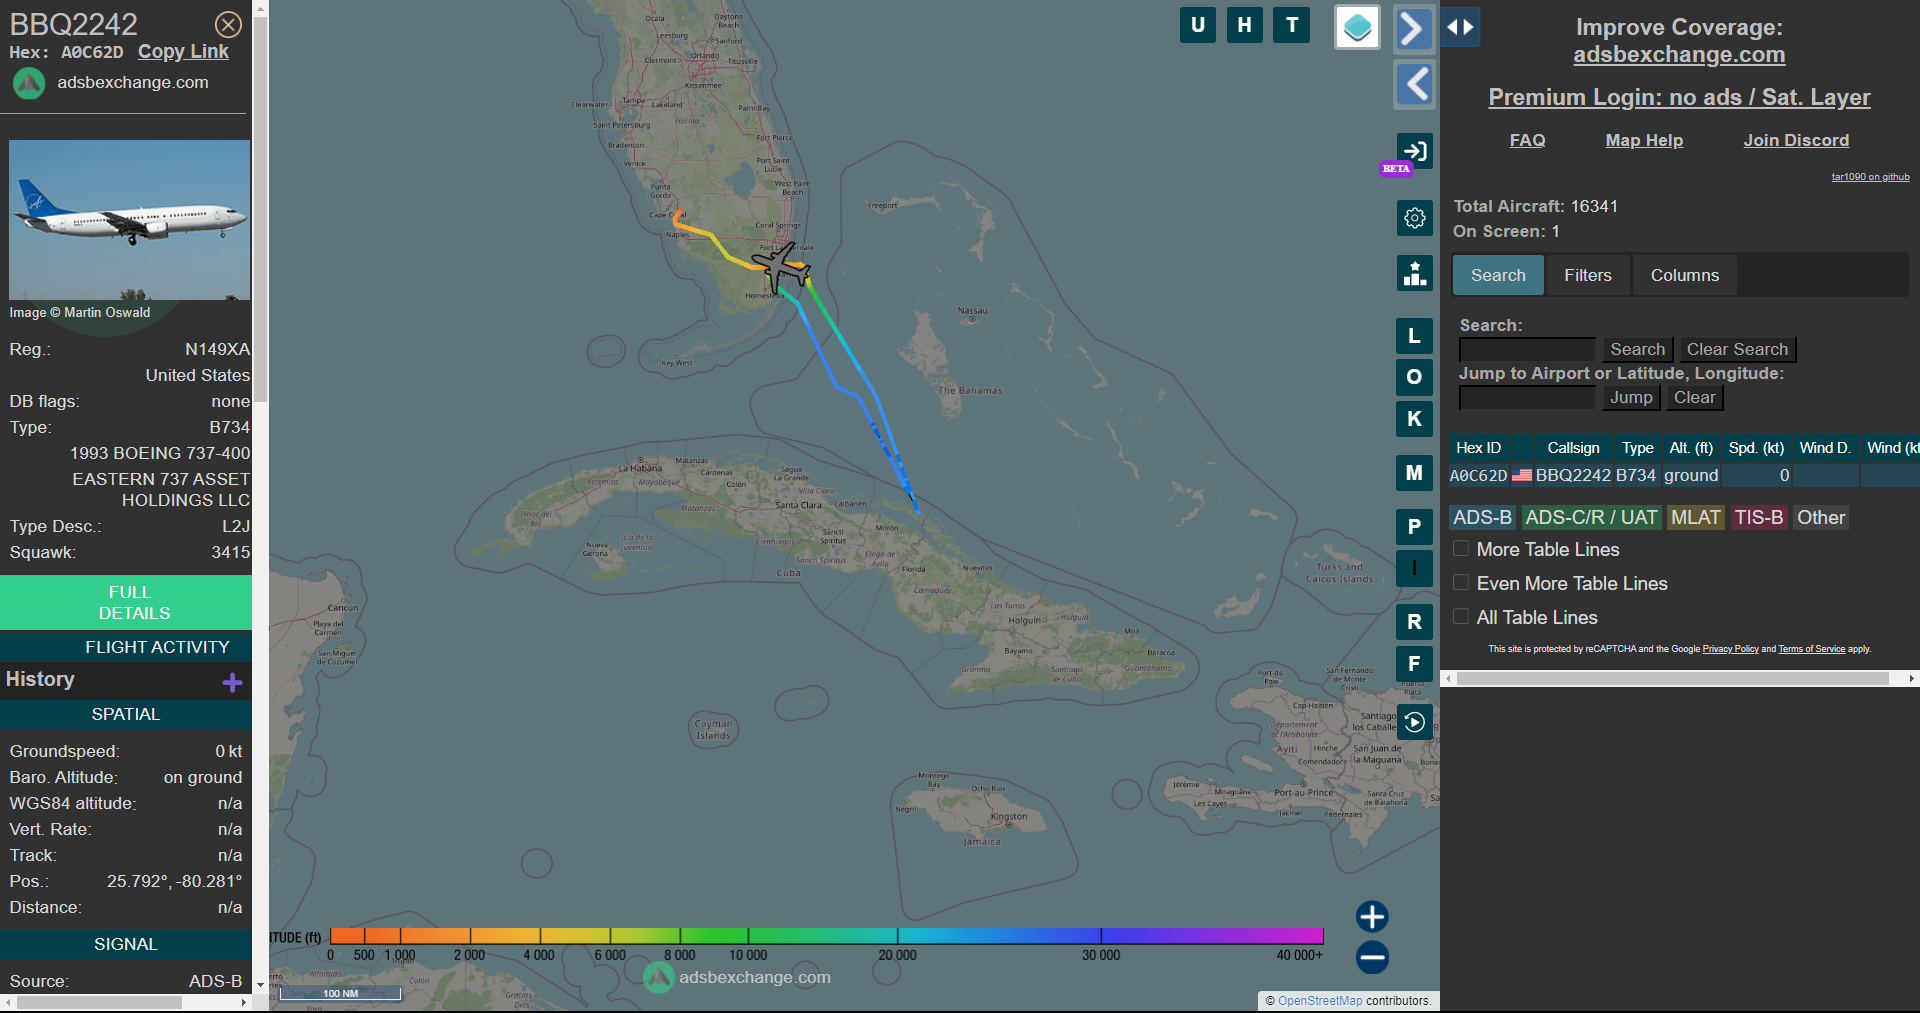Toggle the ADS-B source filter
This screenshot has height=1013, width=1920.
1482,517
